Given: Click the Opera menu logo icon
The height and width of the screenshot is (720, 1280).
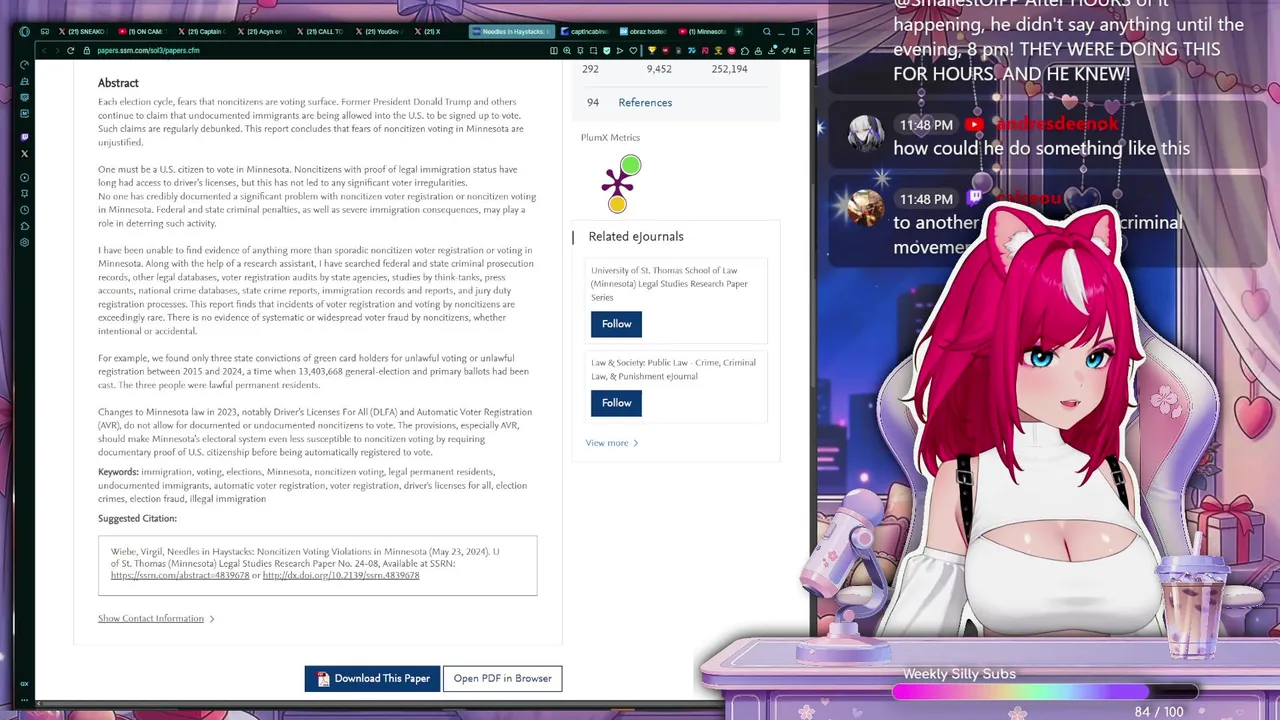Looking at the screenshot, I should pyautogui.click(x=24, y=32).
